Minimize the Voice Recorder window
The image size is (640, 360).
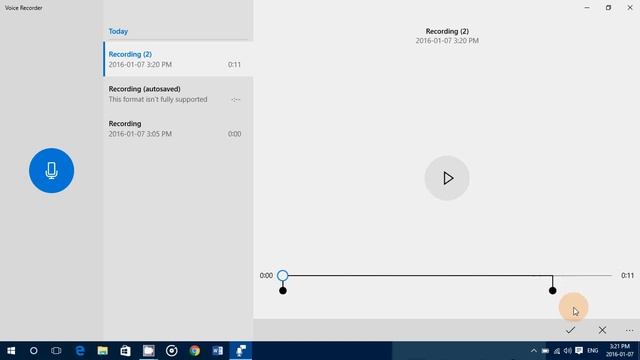click(587, 7)
